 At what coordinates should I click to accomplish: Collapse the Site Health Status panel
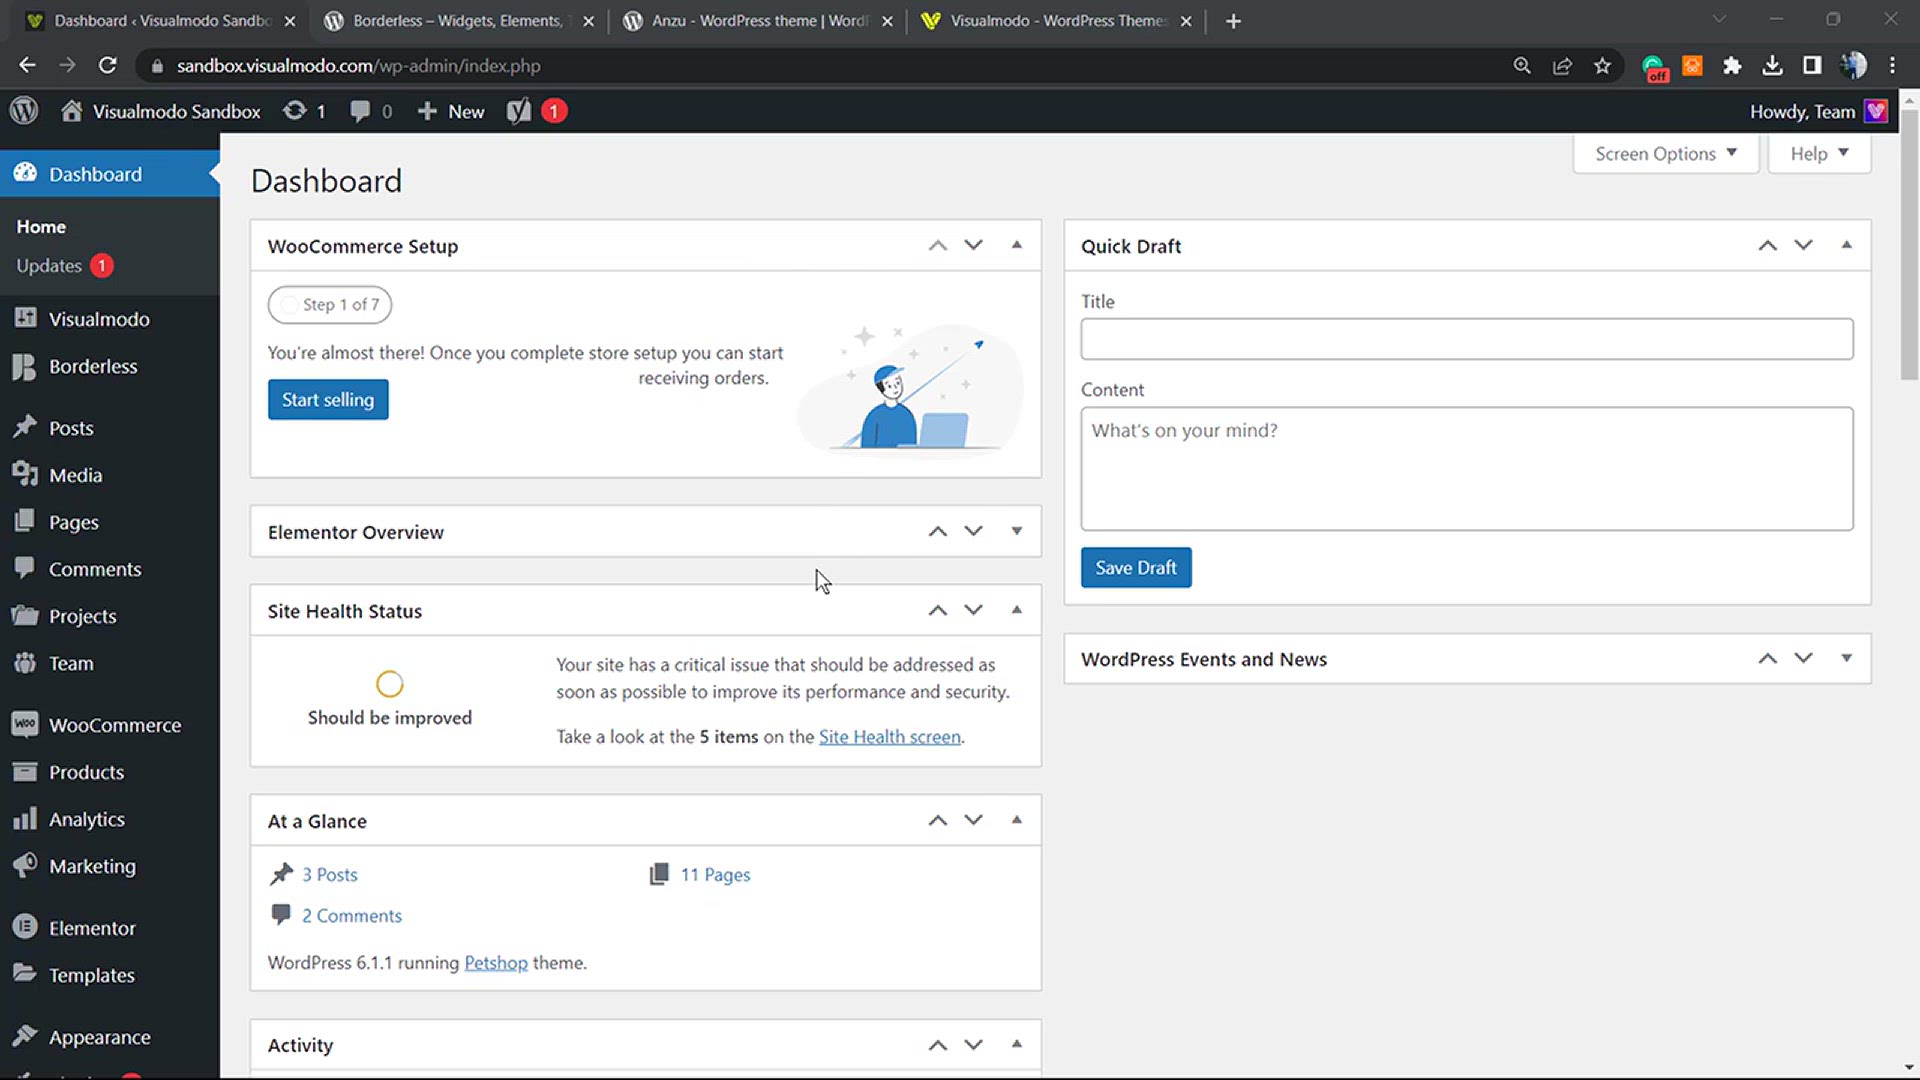(1016, 610)
